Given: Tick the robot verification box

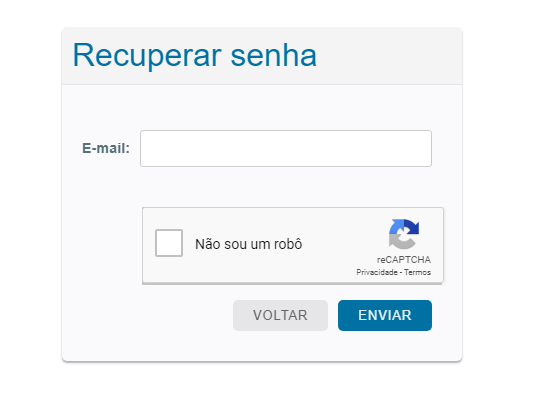Looking at the screenshot, I should (169, 243).
